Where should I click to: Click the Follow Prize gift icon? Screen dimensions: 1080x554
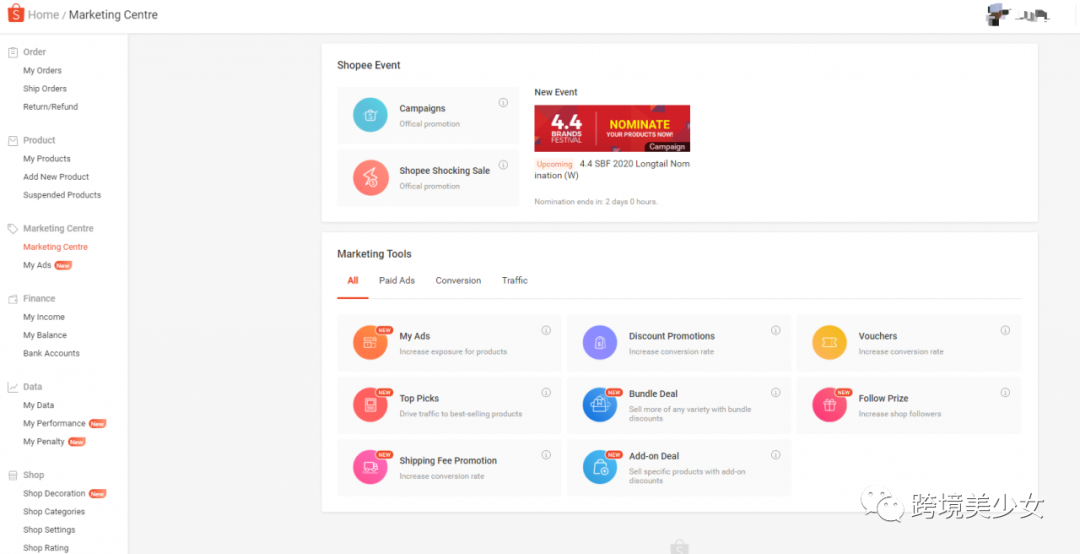click(829, 404)
